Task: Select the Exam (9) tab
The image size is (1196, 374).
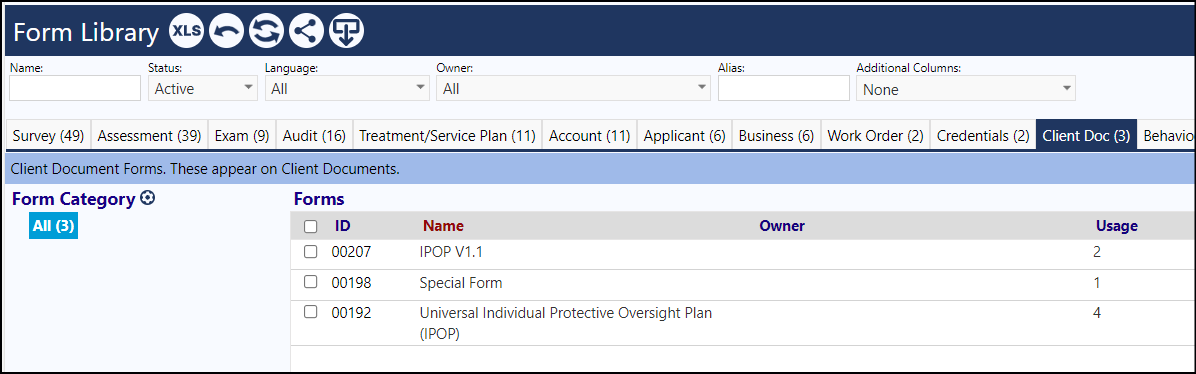Action: click(242, 136)
